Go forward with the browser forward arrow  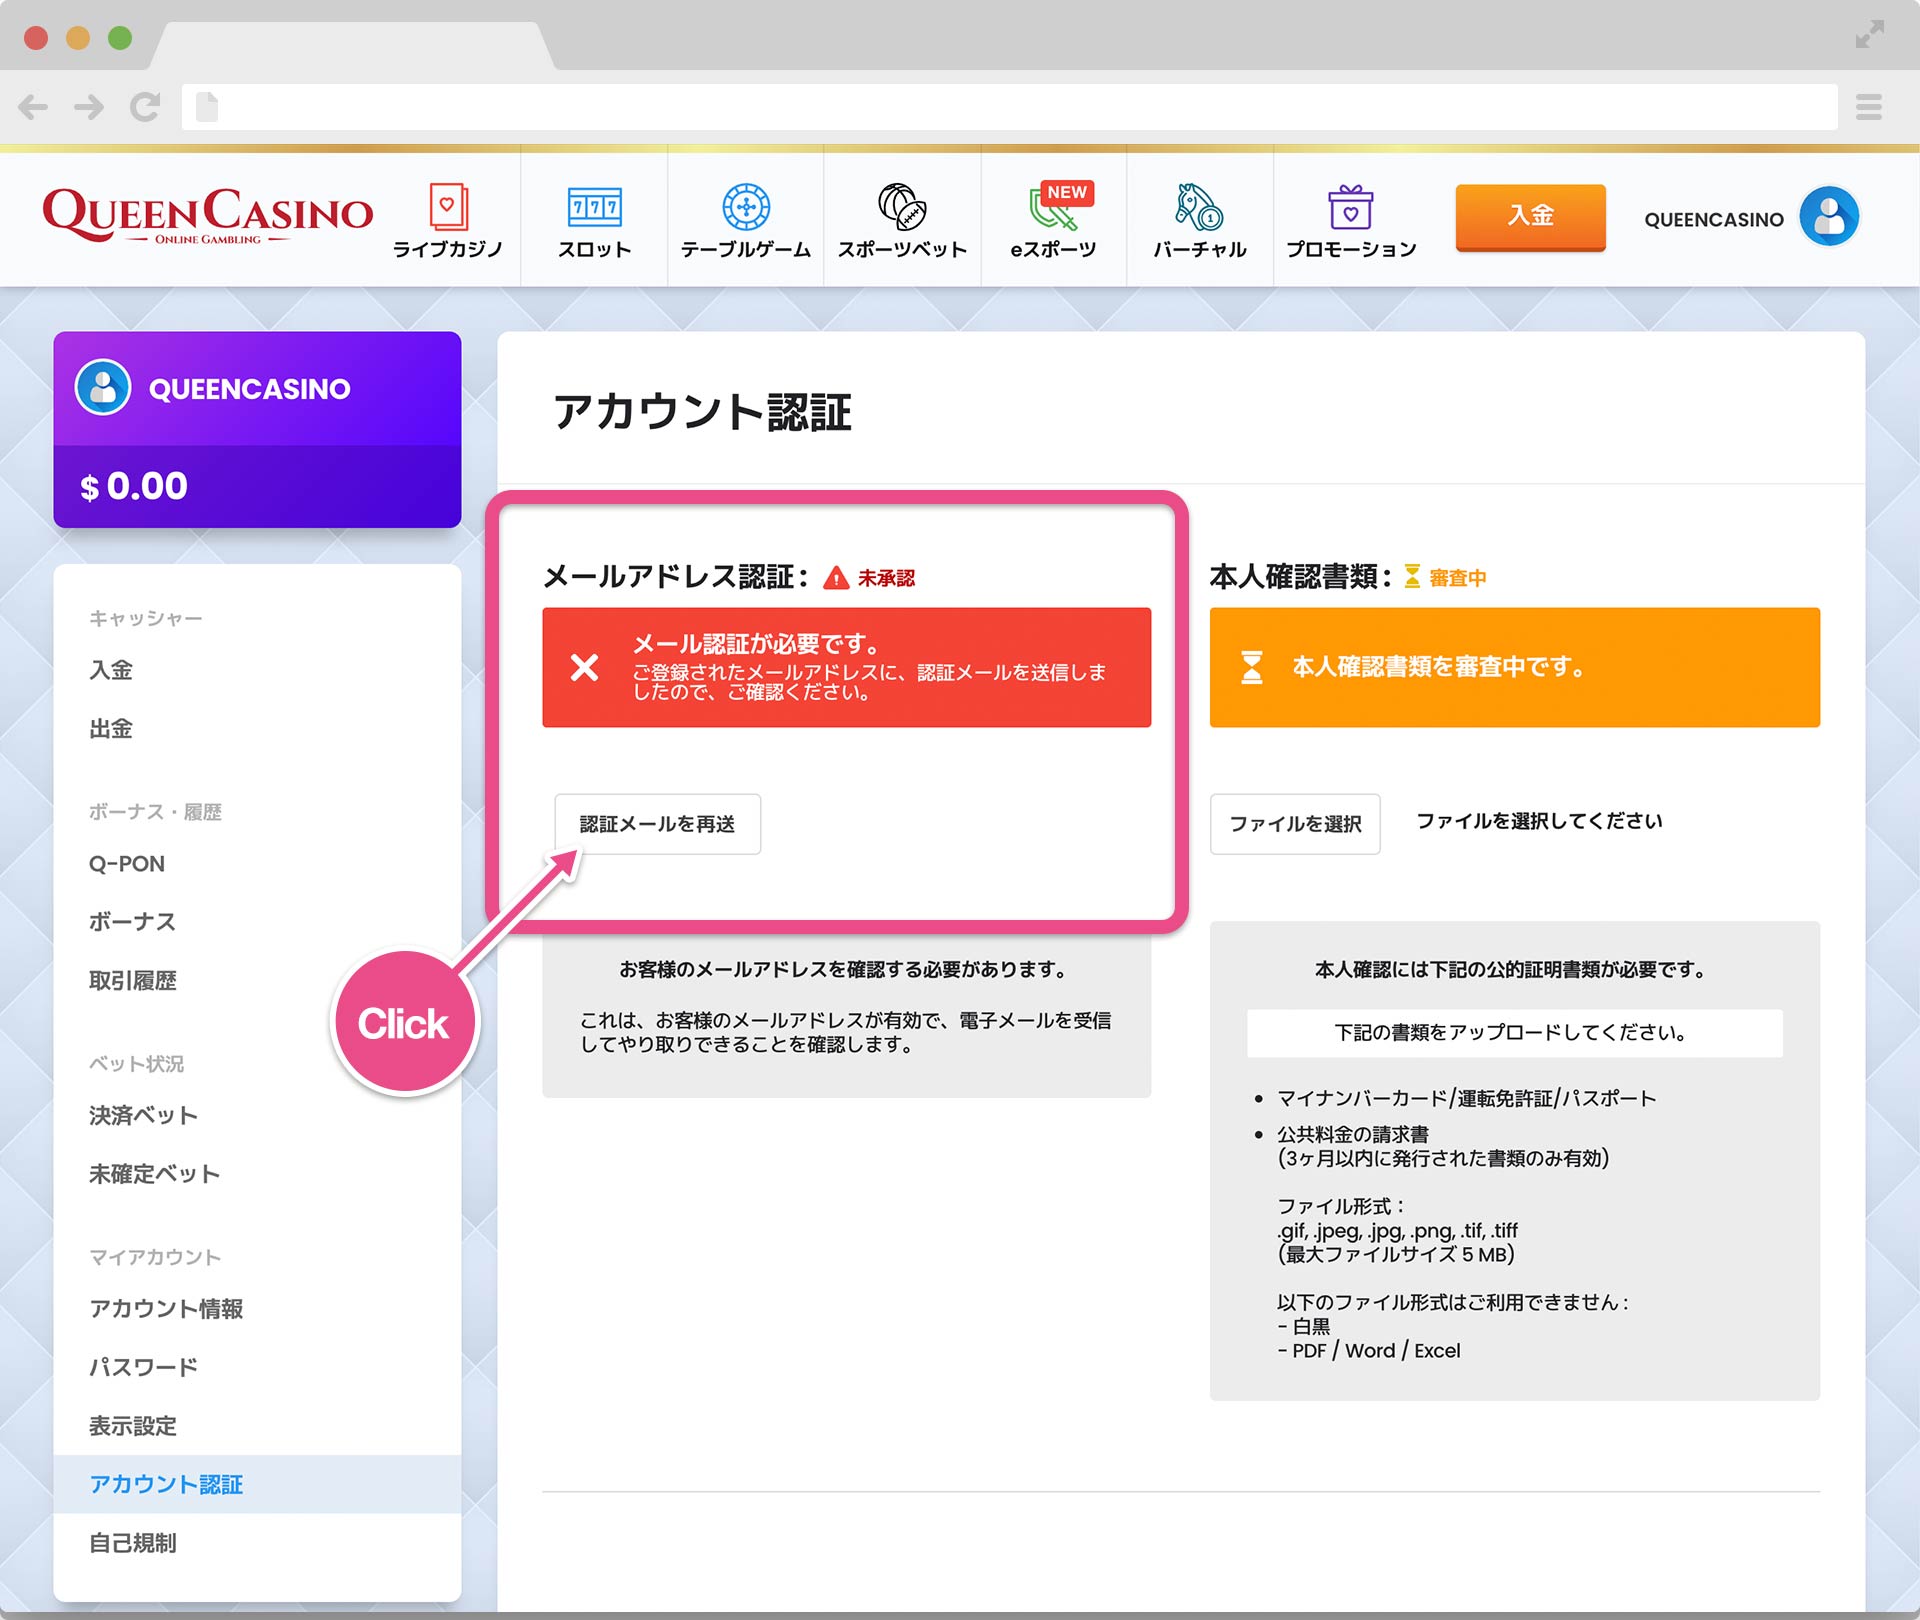click(x=89, y=107)
